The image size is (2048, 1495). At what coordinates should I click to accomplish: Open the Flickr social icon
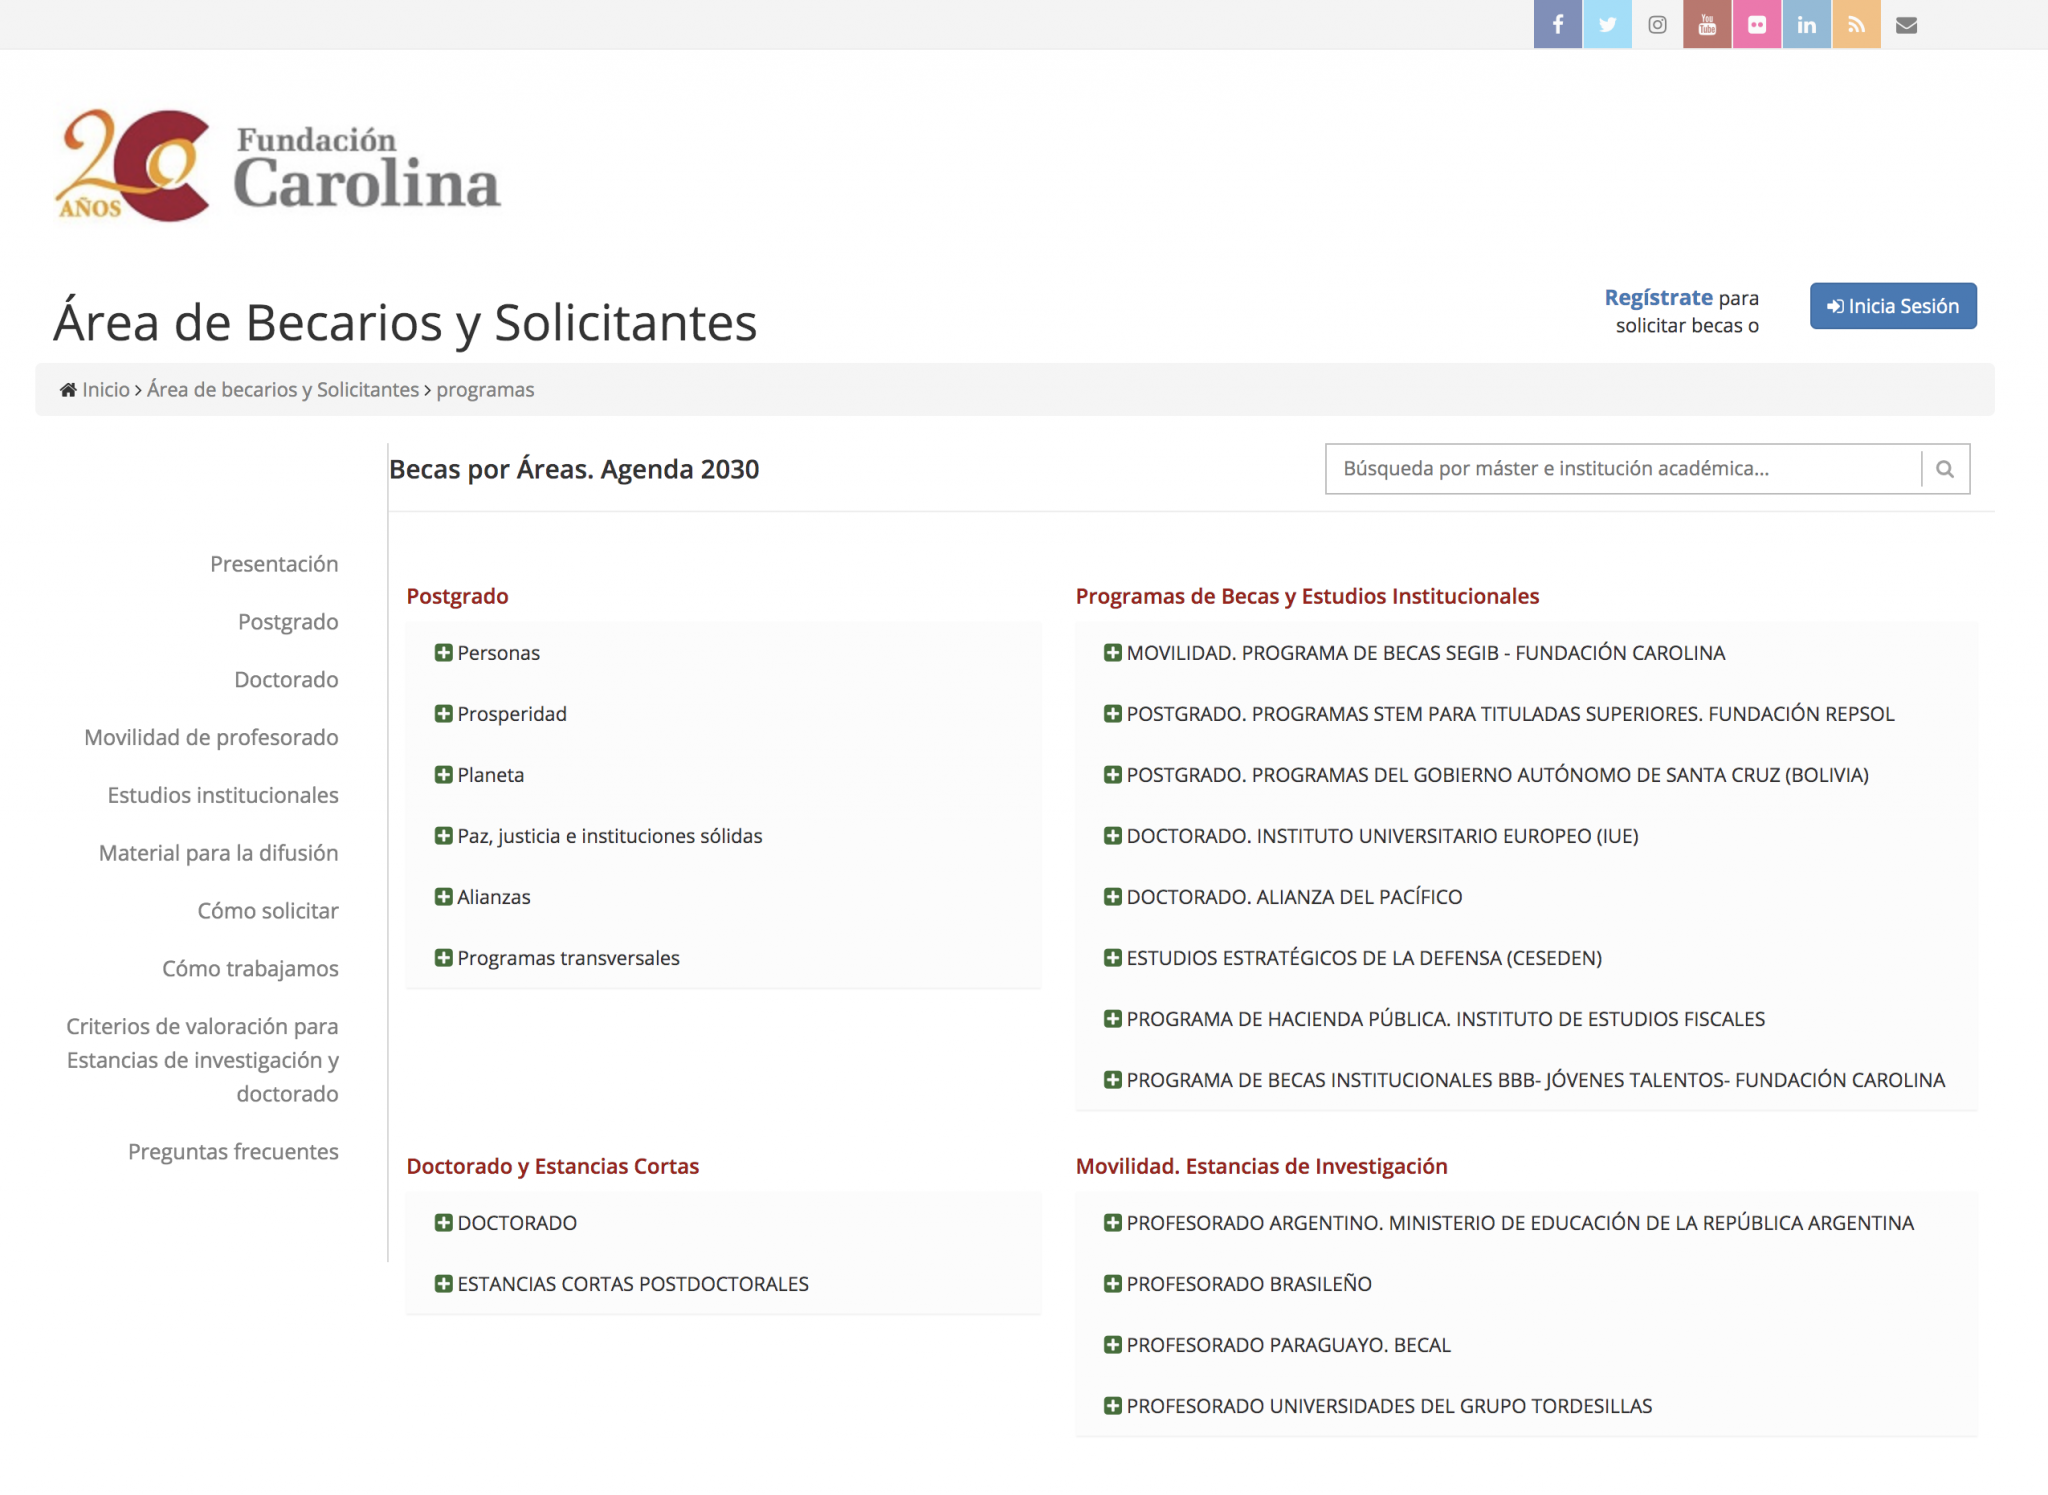pyautogui.click(x=1757, y=24)
